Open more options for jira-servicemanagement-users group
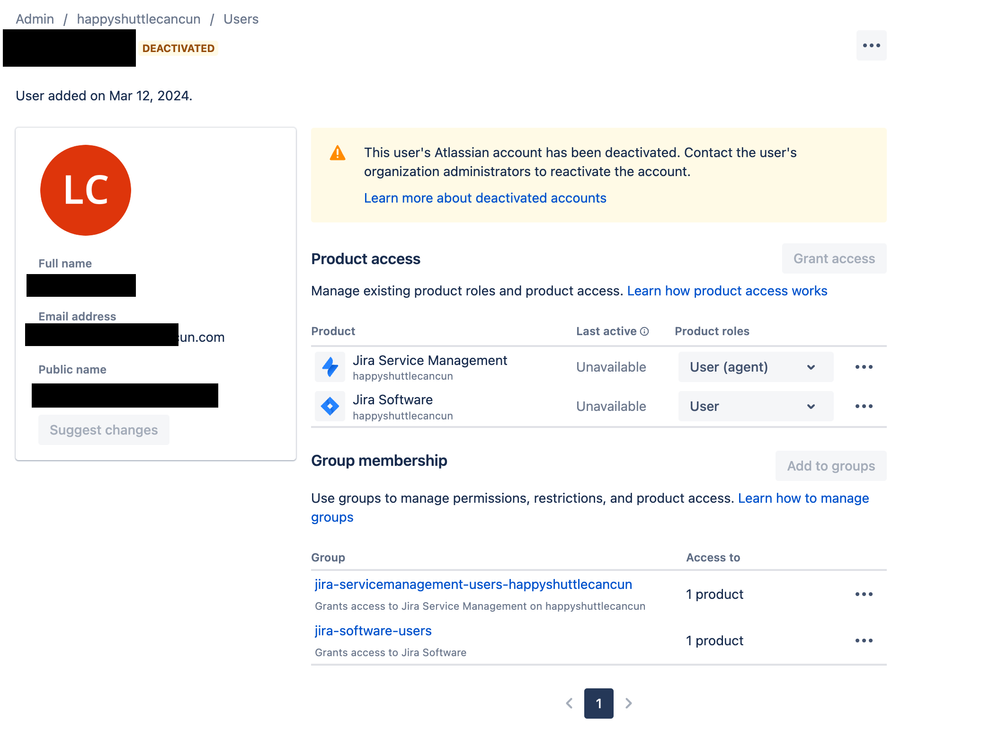Viewport: 999px width, 747px height. point(863,594)
